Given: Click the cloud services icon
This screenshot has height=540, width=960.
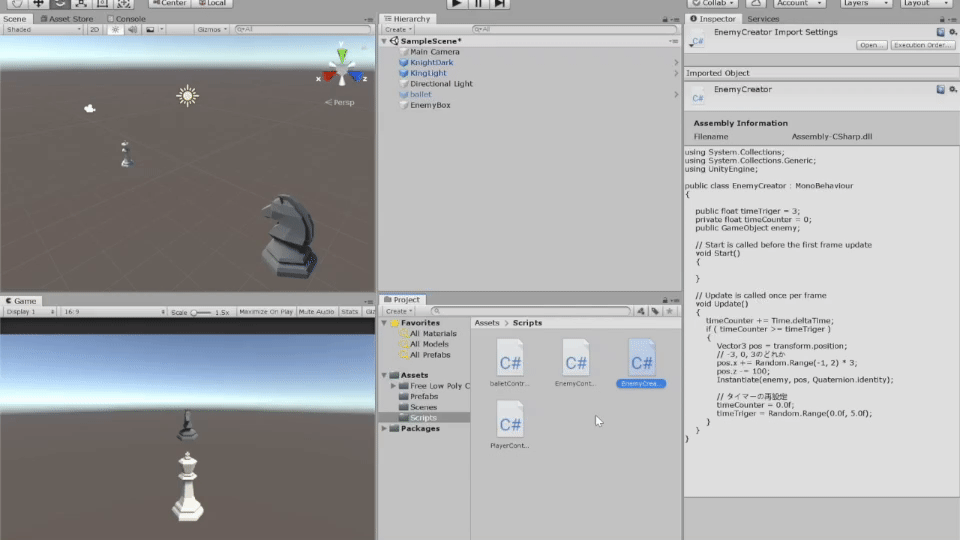Looking at the screenshot, I should (757, 3).
